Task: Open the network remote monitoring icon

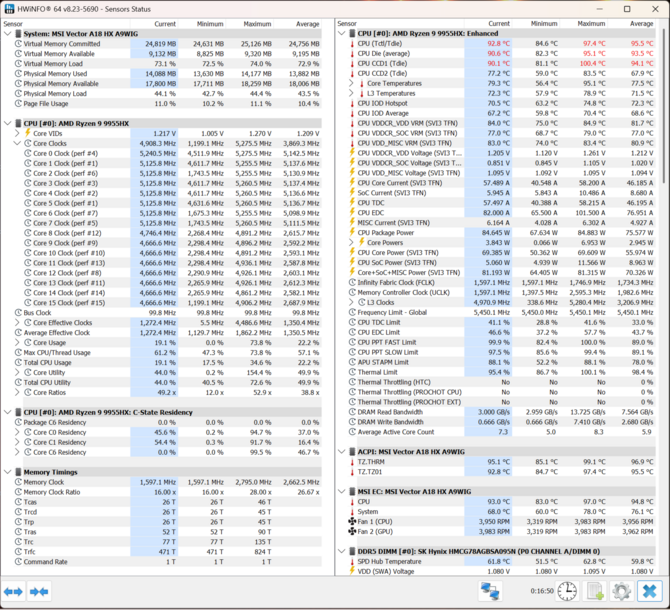Action: click(x=490, y=592)
